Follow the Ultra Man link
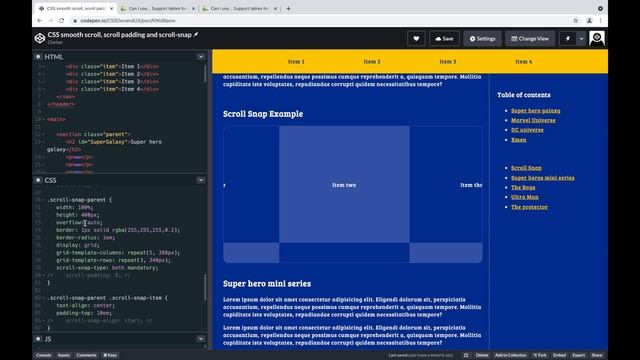Image resolution: width=640 pixels, height=360 pixels. coord(524,197)
